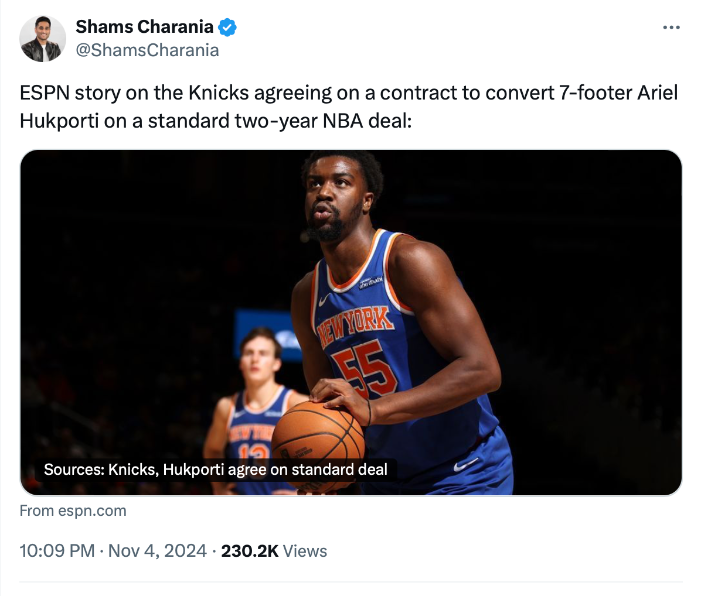Click the Nov 4, 2024 date
The image size is (701, 596).
[x=155, y=551]
